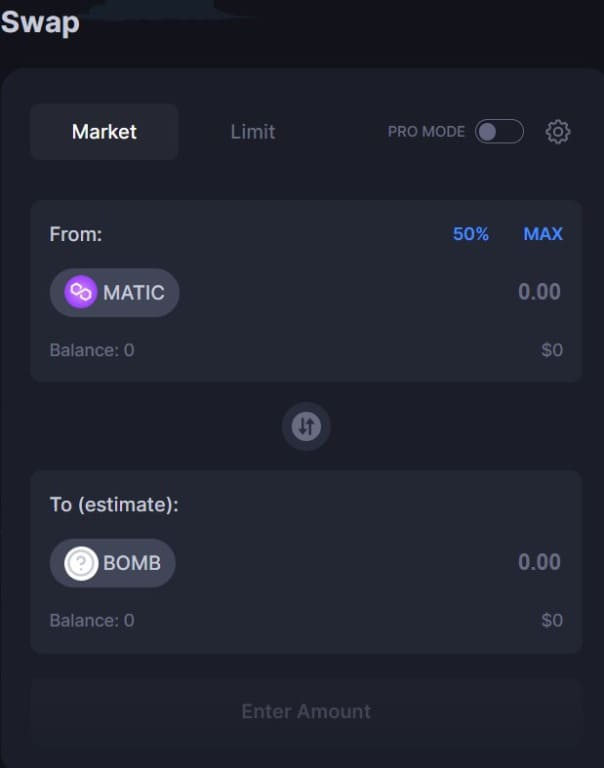Screen dimensions: 604x768
Task: Click the Enter Amount button
Action: point(306,712)
